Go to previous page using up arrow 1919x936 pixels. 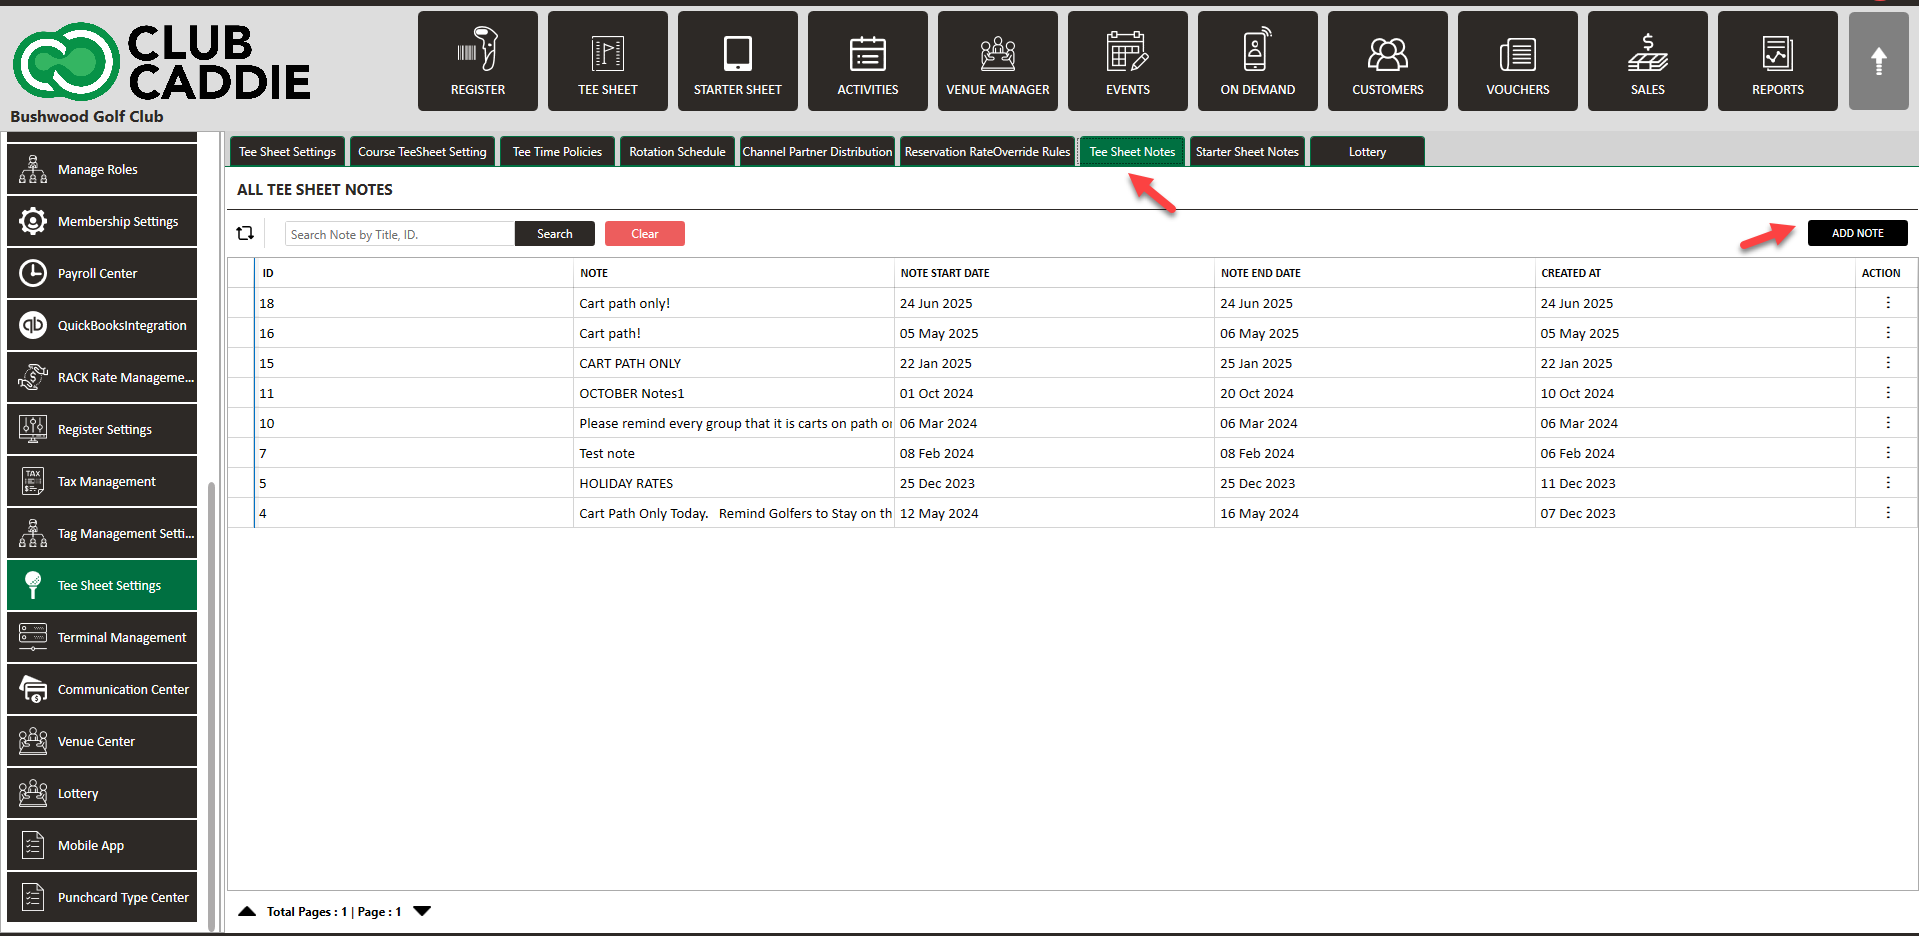pos(247,911)
